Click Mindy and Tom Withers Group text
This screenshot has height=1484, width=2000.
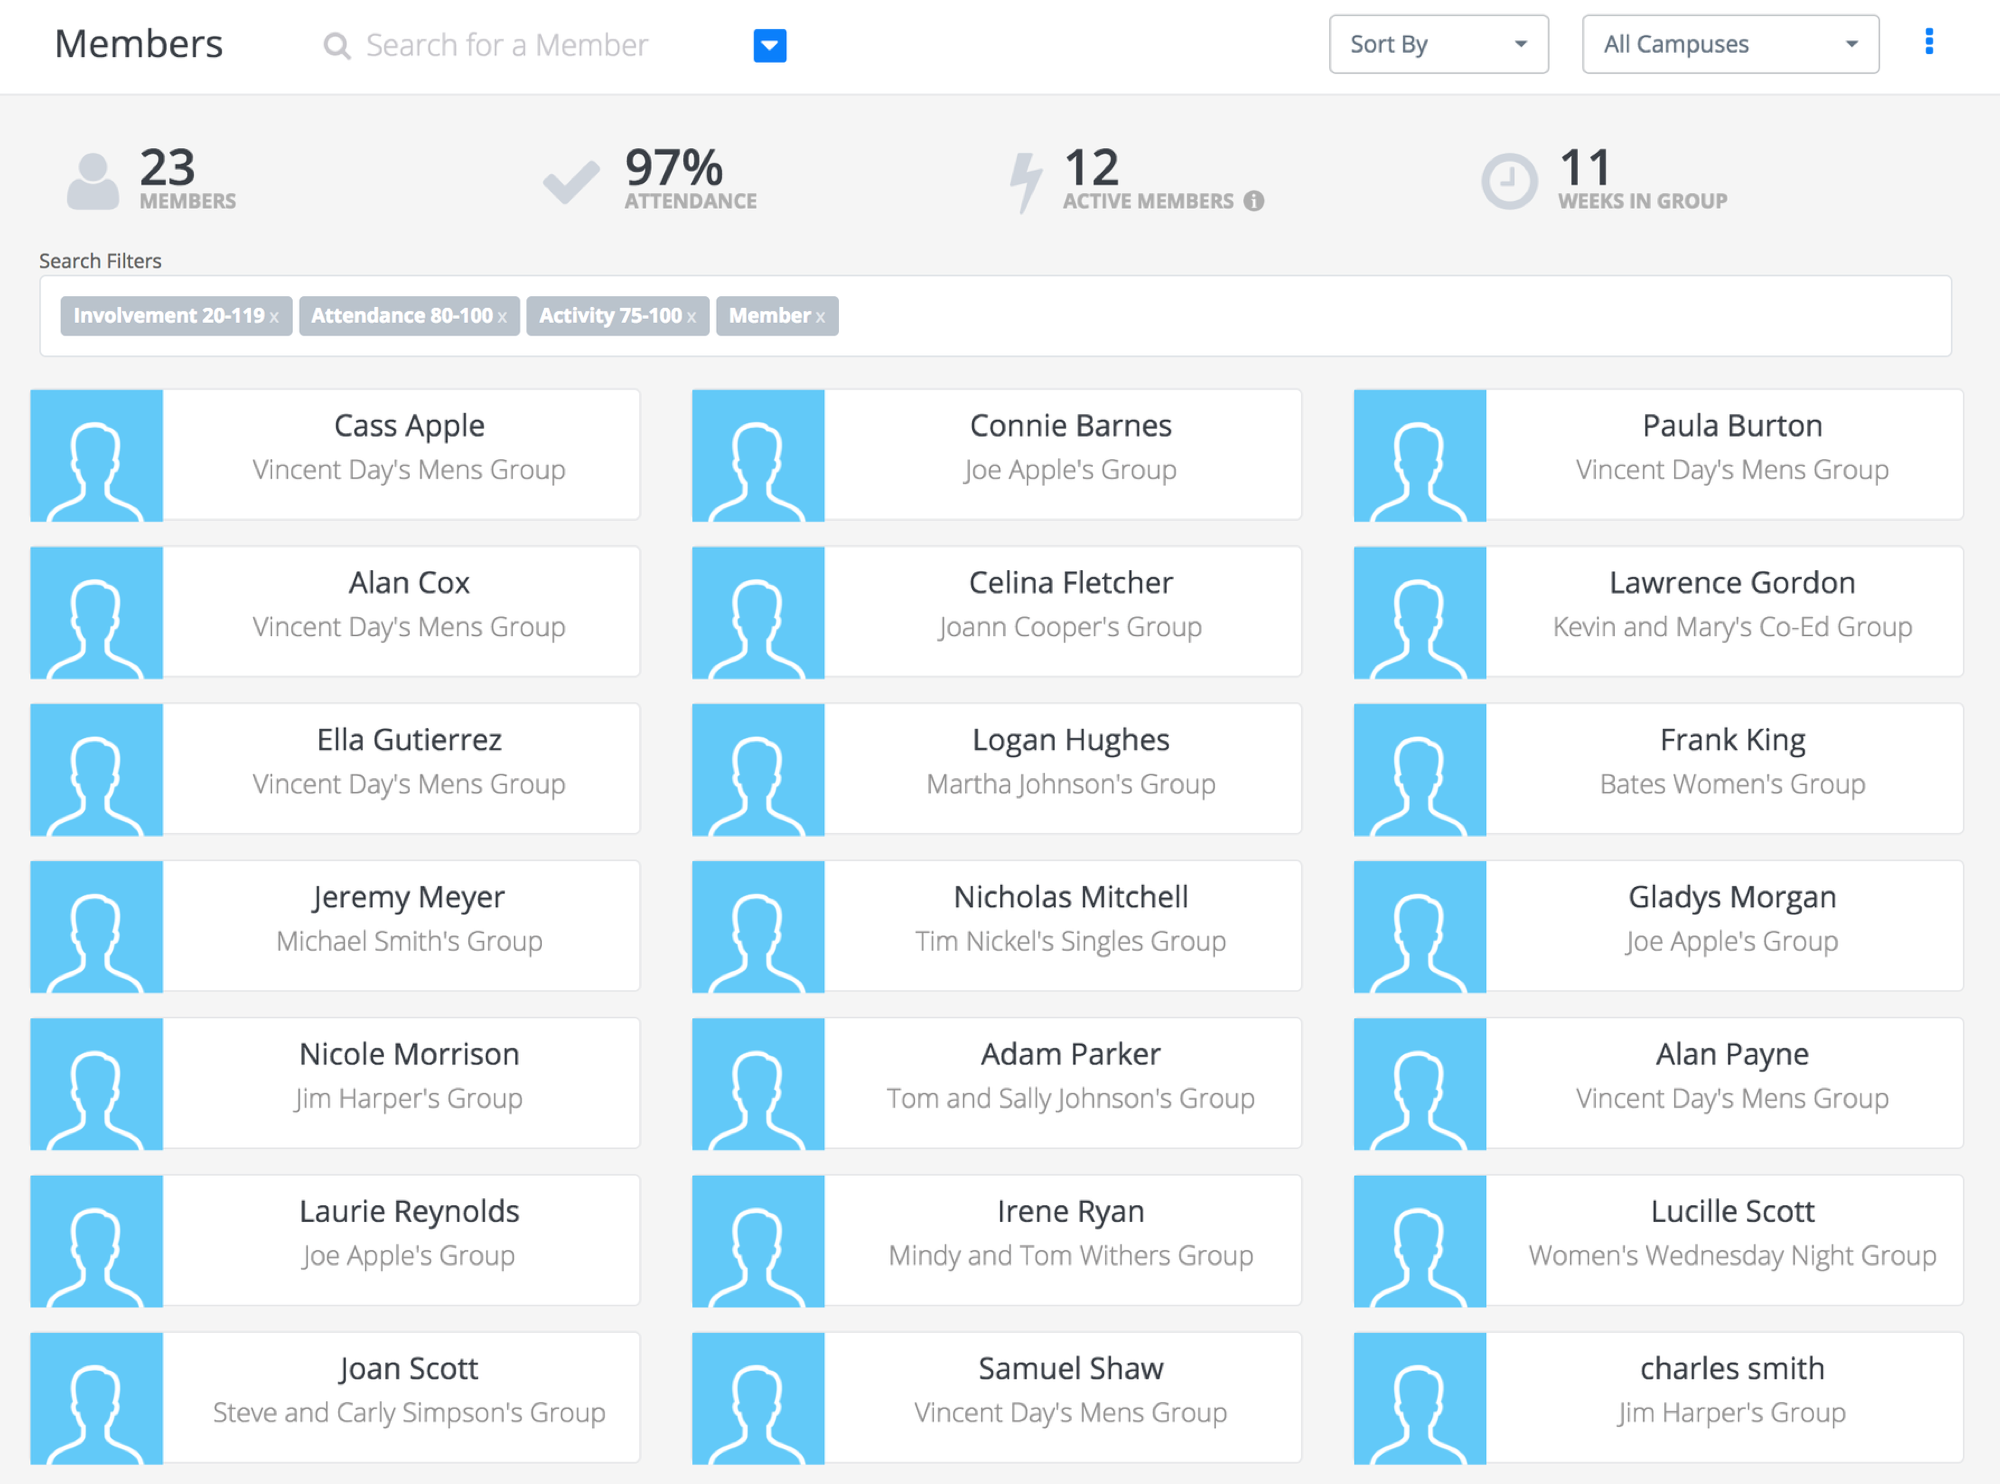tap(1071, 1255)
